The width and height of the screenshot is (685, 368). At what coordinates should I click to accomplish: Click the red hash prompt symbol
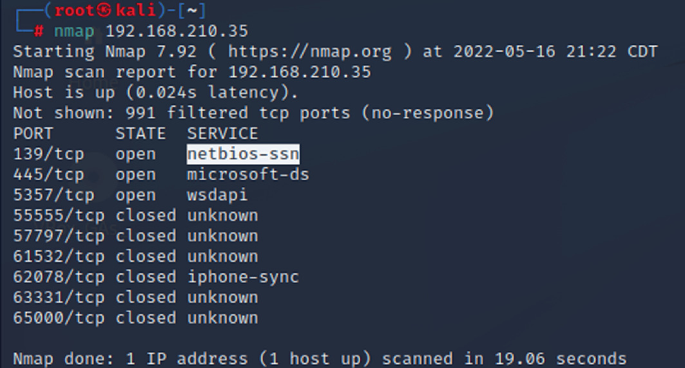point(38,31)
